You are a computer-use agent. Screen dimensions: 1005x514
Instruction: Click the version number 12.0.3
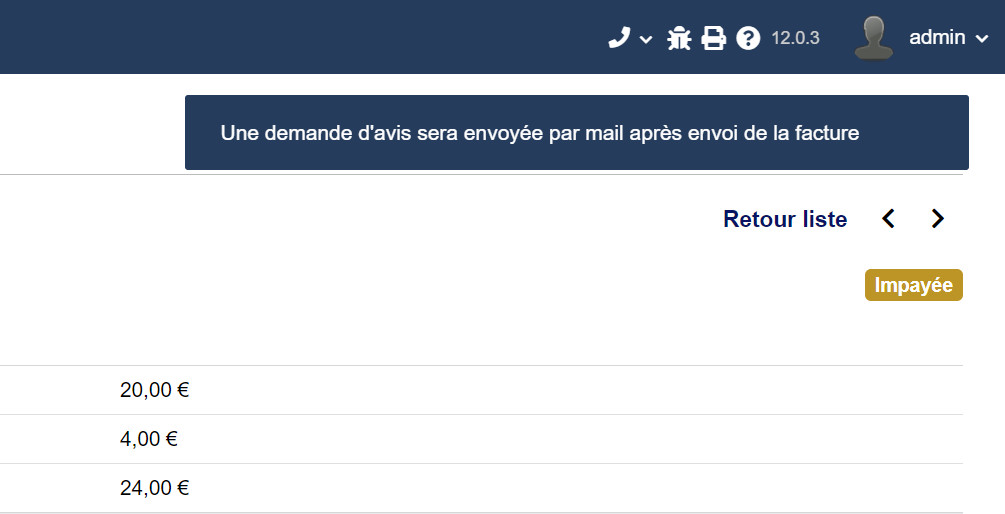click(795, 38)
